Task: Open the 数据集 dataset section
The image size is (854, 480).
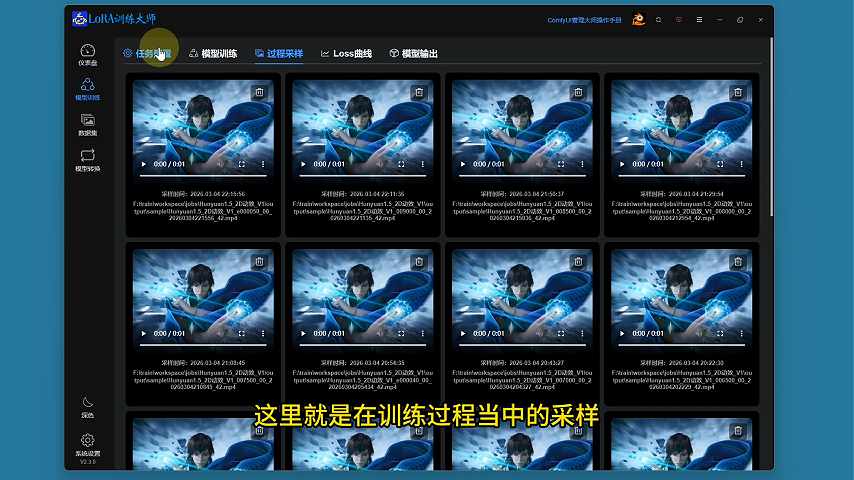Action: tap(88, 125)
